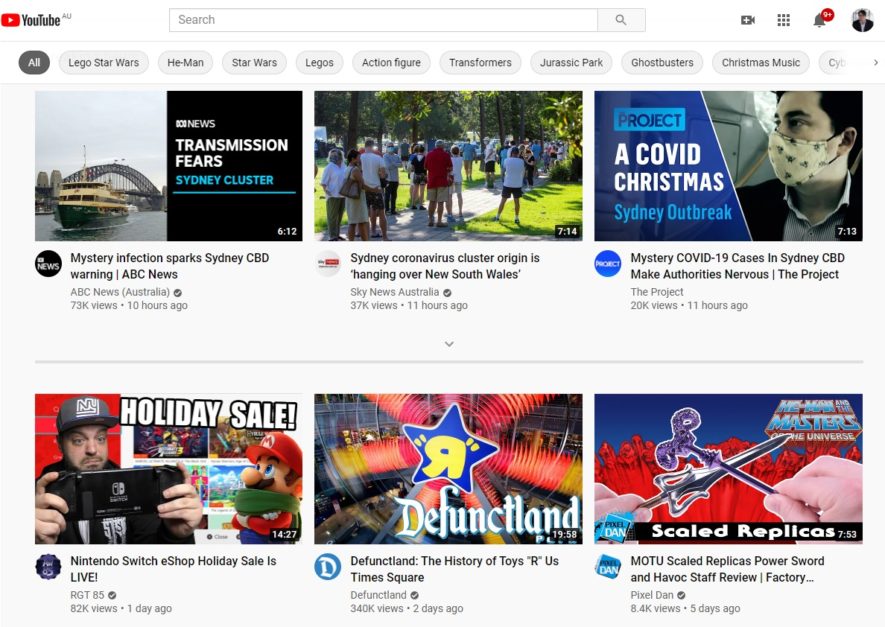Focus the Search input field
885x627 pixels.
pyautogui.click(x=383, y=20)
